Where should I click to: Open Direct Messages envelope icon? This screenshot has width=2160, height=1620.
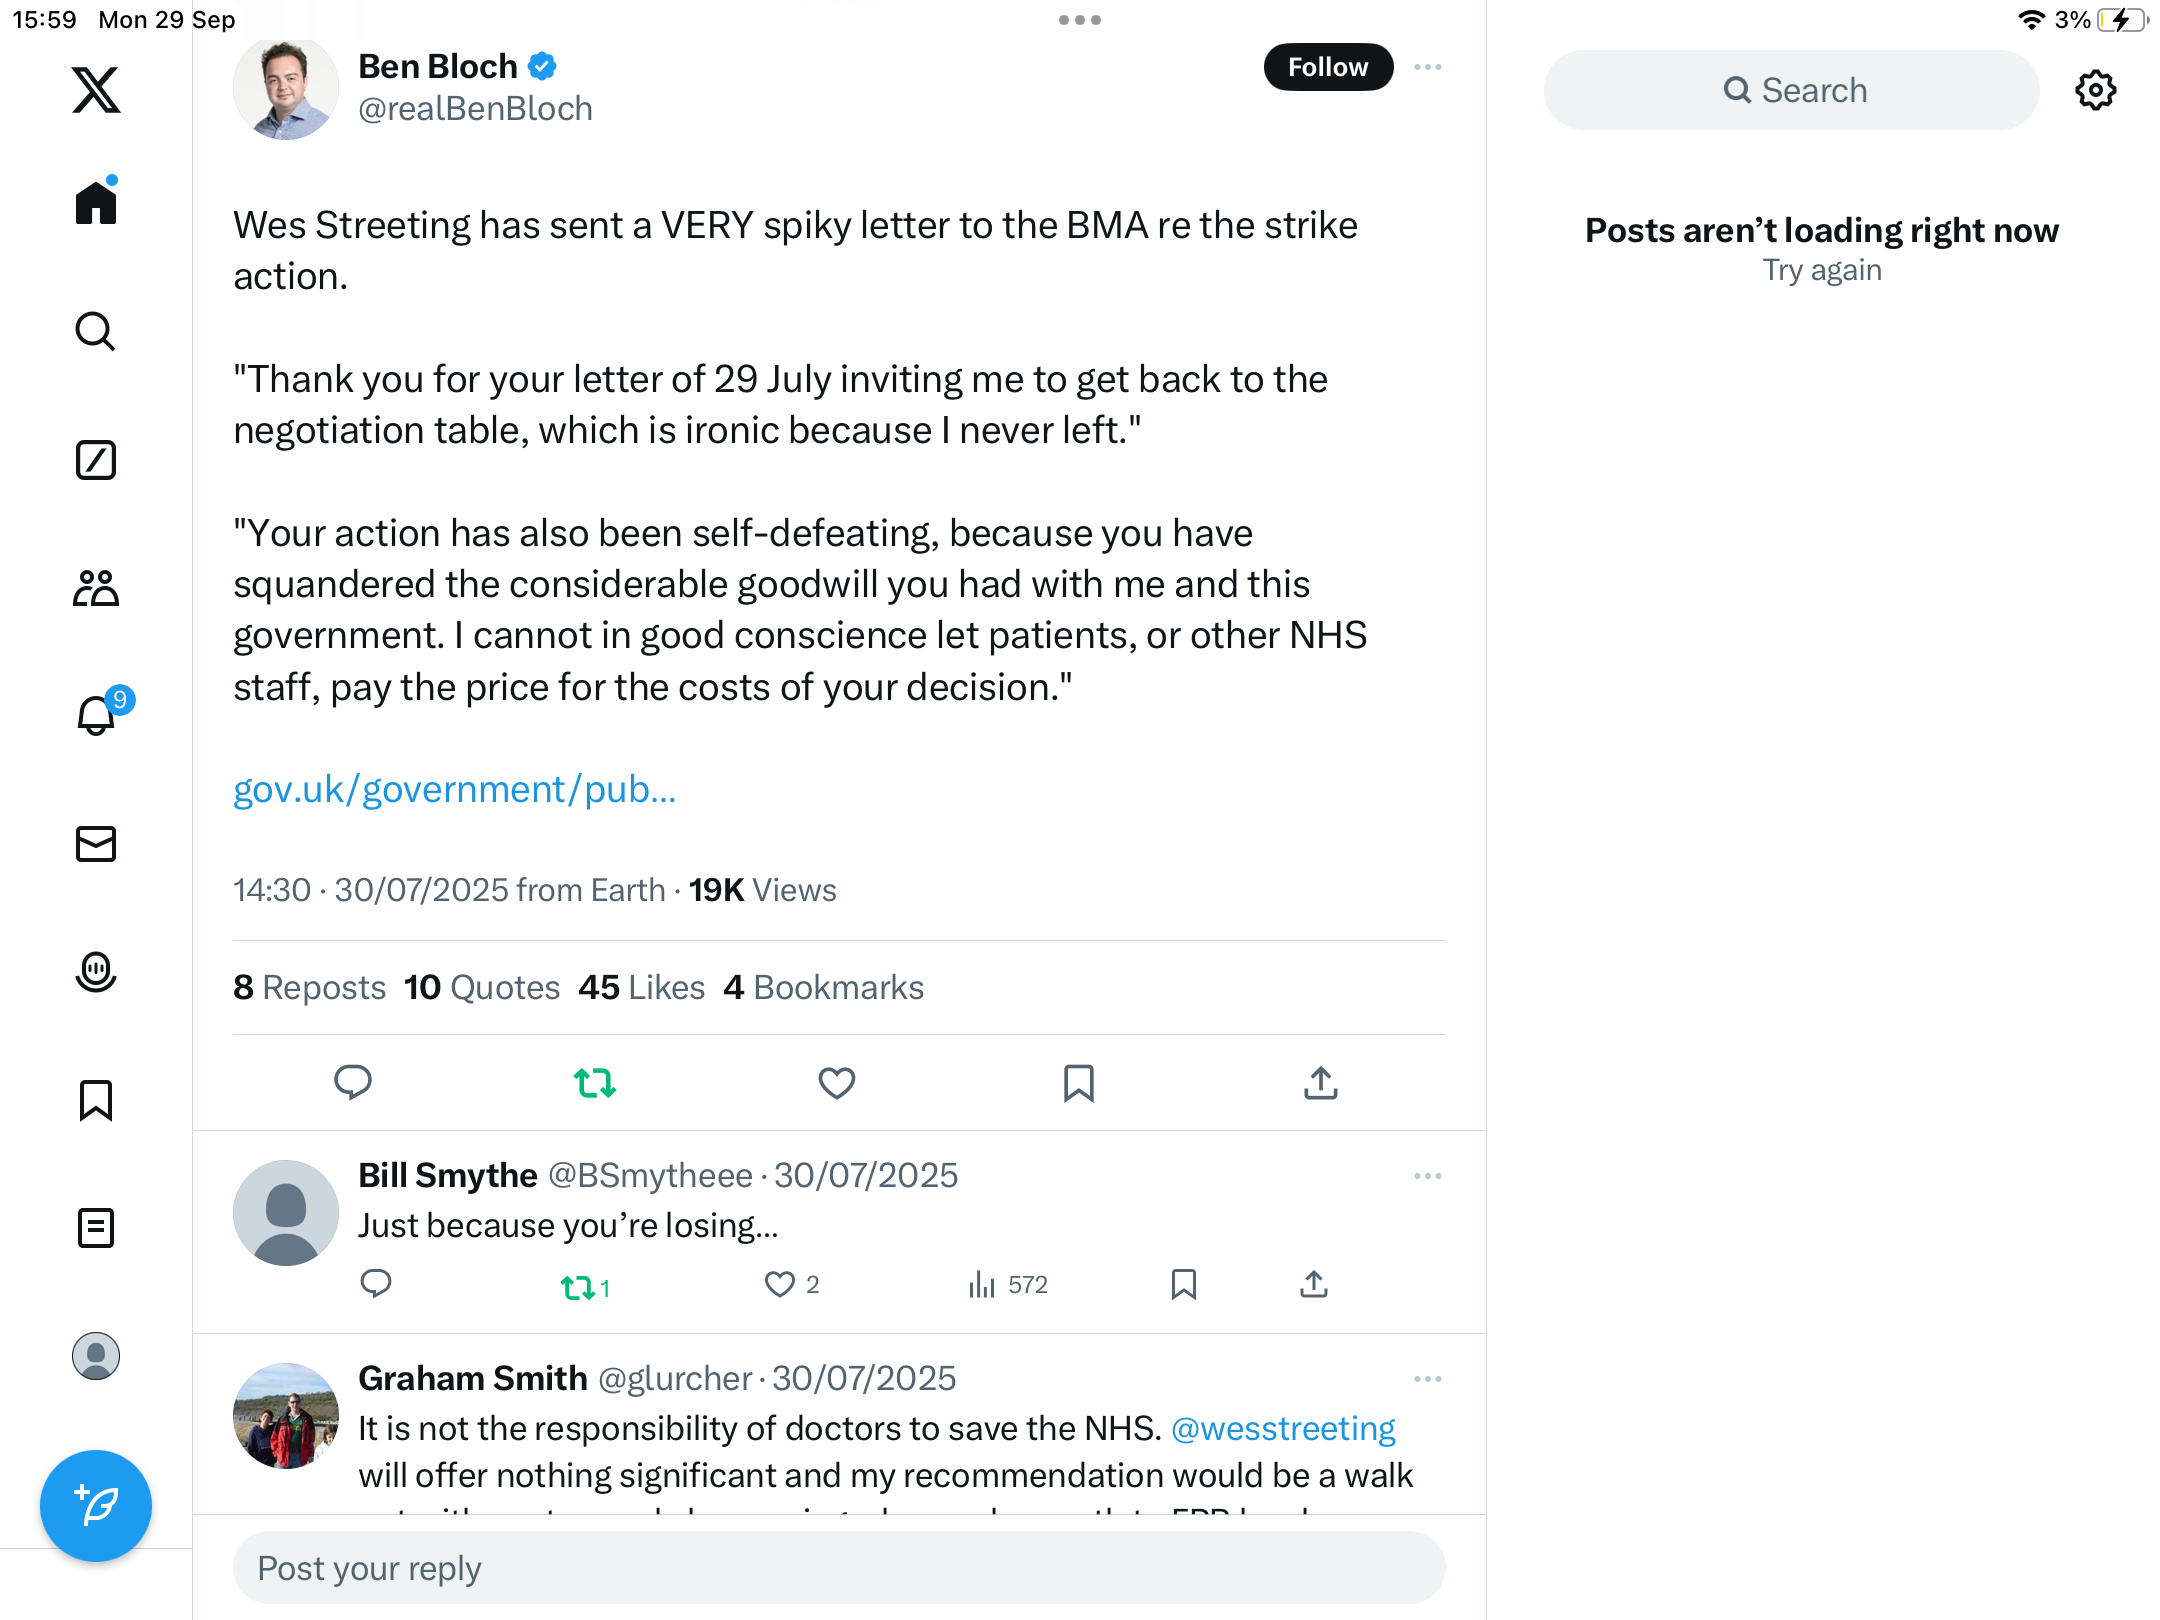[x=96, y=844]
